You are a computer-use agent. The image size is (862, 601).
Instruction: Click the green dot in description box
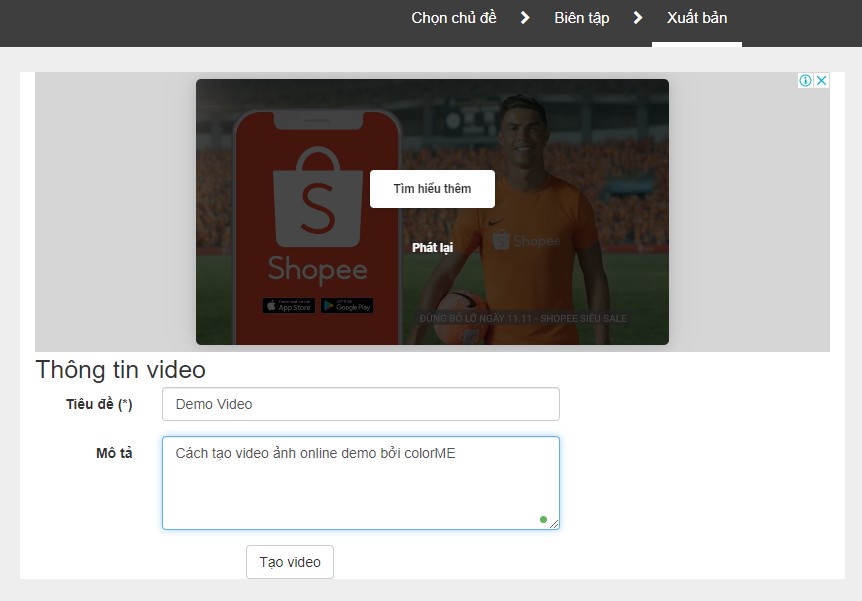(543, 520)
